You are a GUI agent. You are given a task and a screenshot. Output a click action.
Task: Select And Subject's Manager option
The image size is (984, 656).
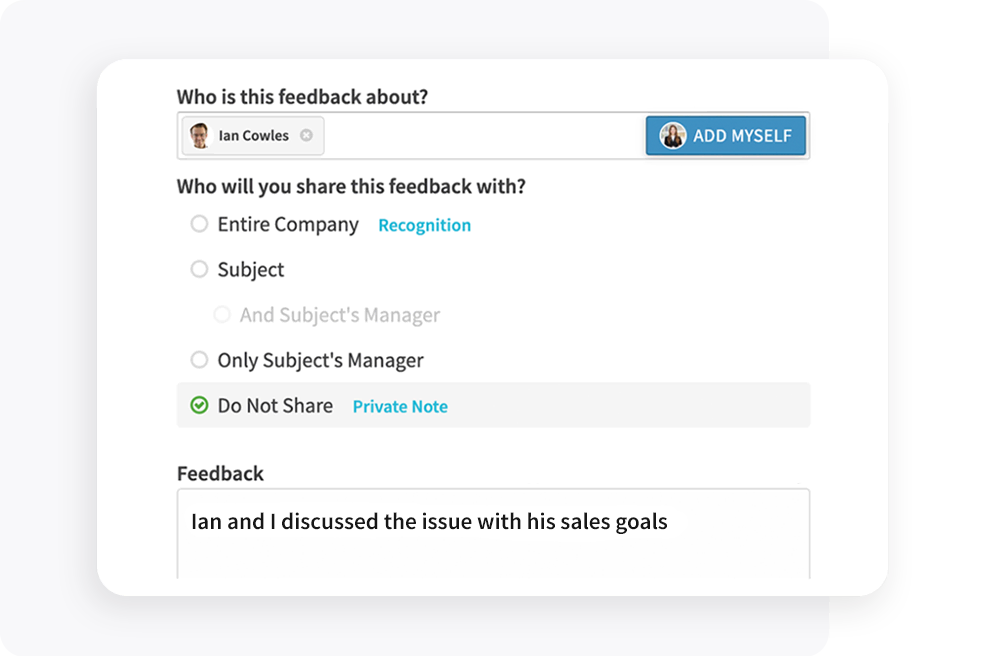click(222, 314)
